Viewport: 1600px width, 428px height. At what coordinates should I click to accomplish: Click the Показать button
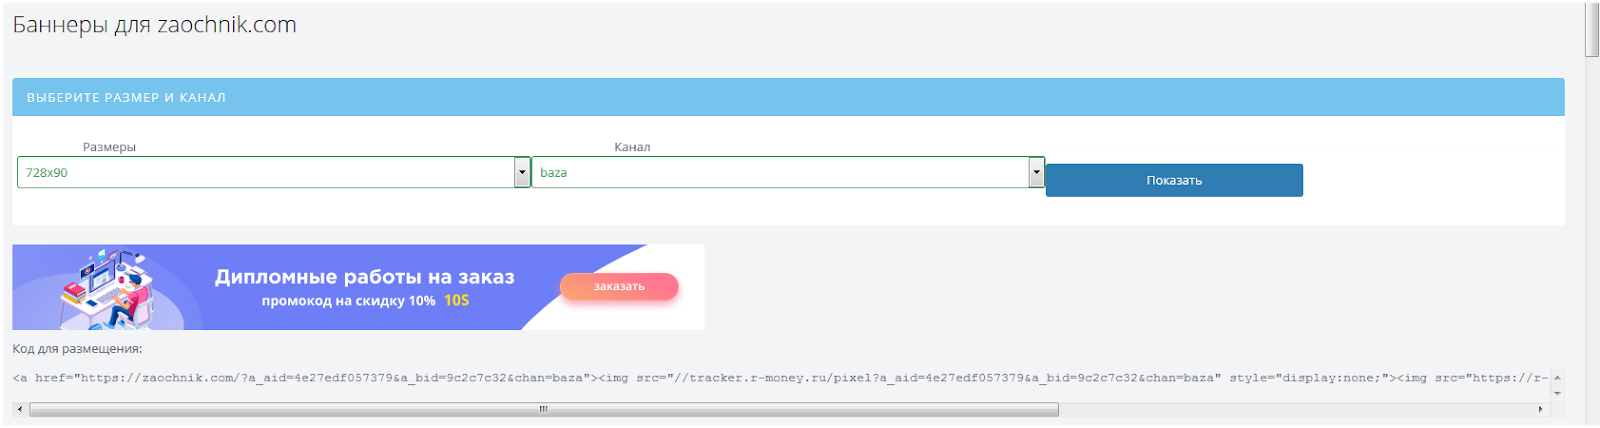point(1174,180)
